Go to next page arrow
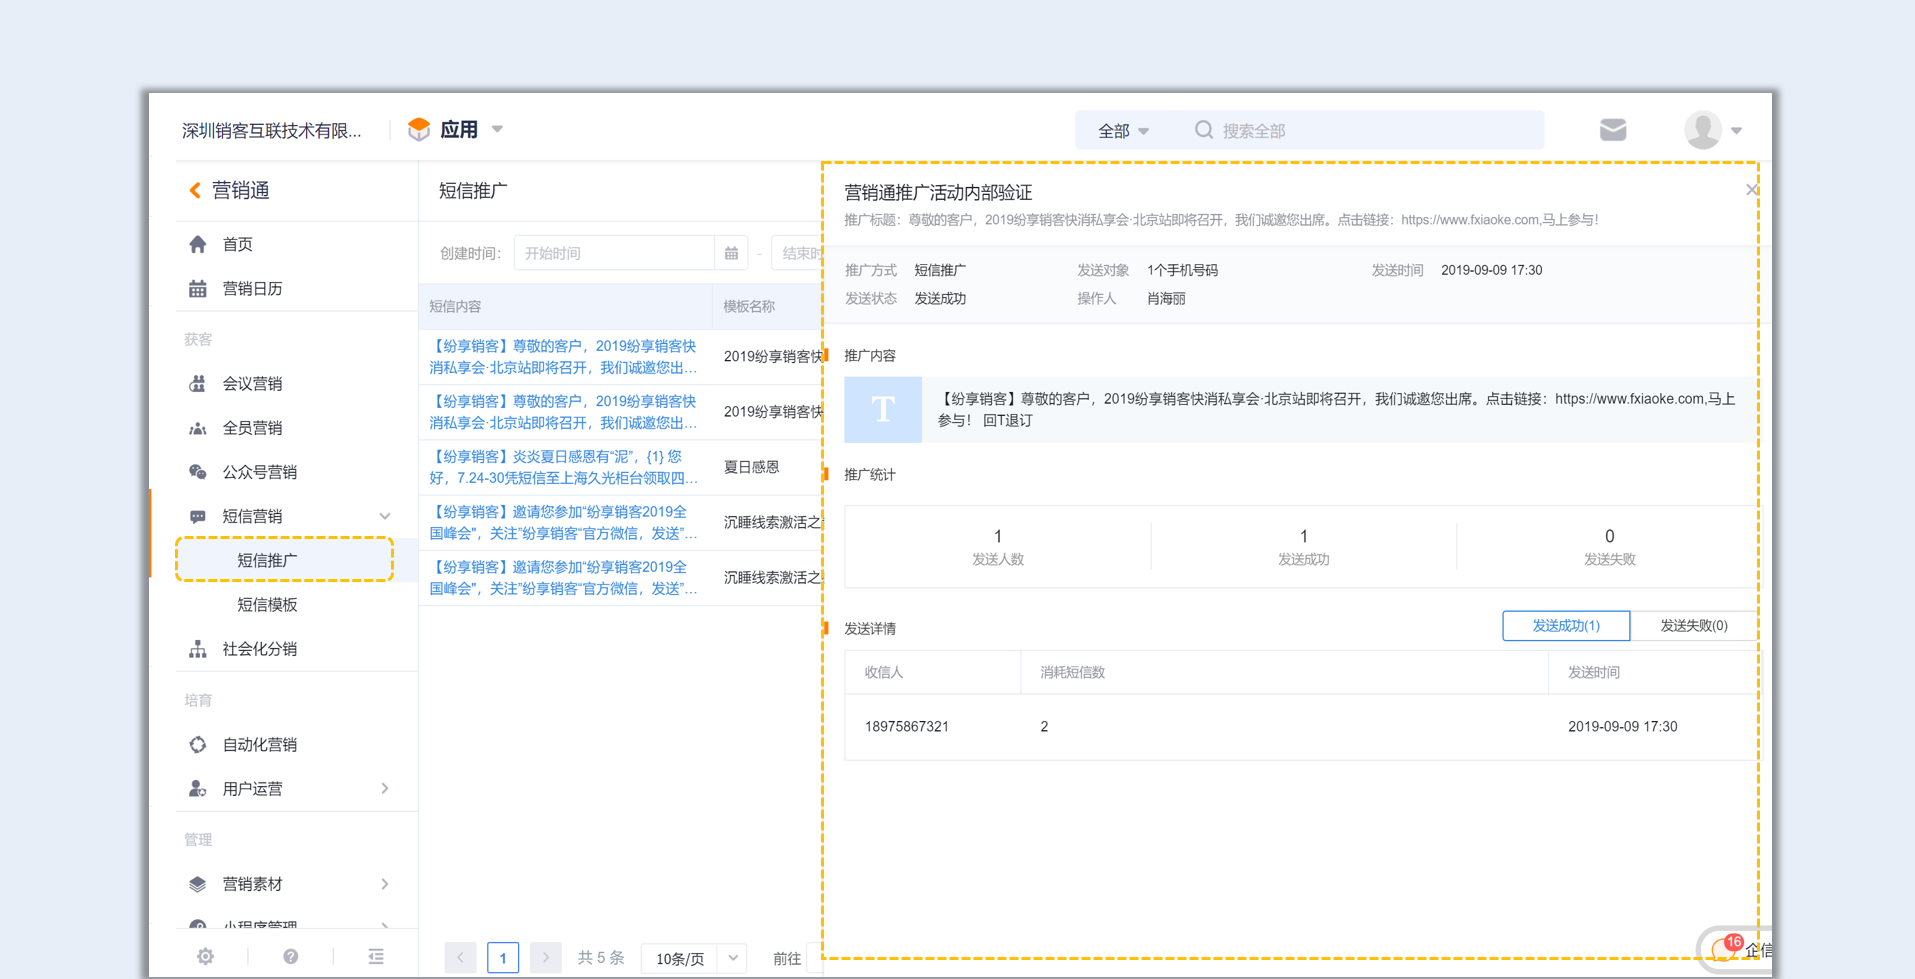1915x979 pixels. (x=545, y=958)
